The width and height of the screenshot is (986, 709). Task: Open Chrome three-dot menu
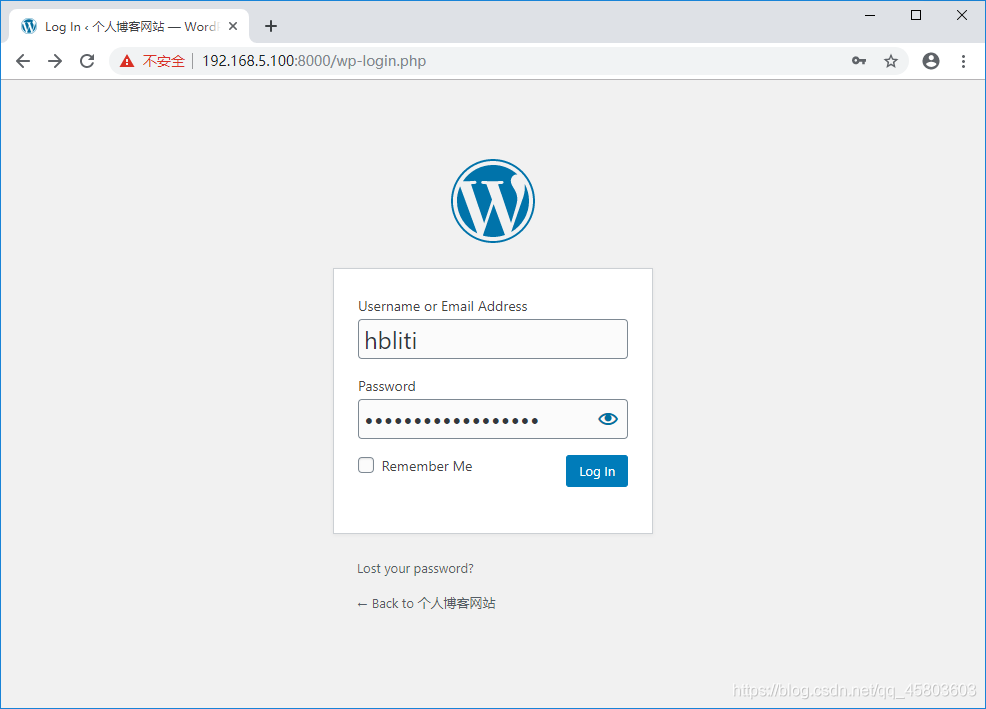coord(963,61)
